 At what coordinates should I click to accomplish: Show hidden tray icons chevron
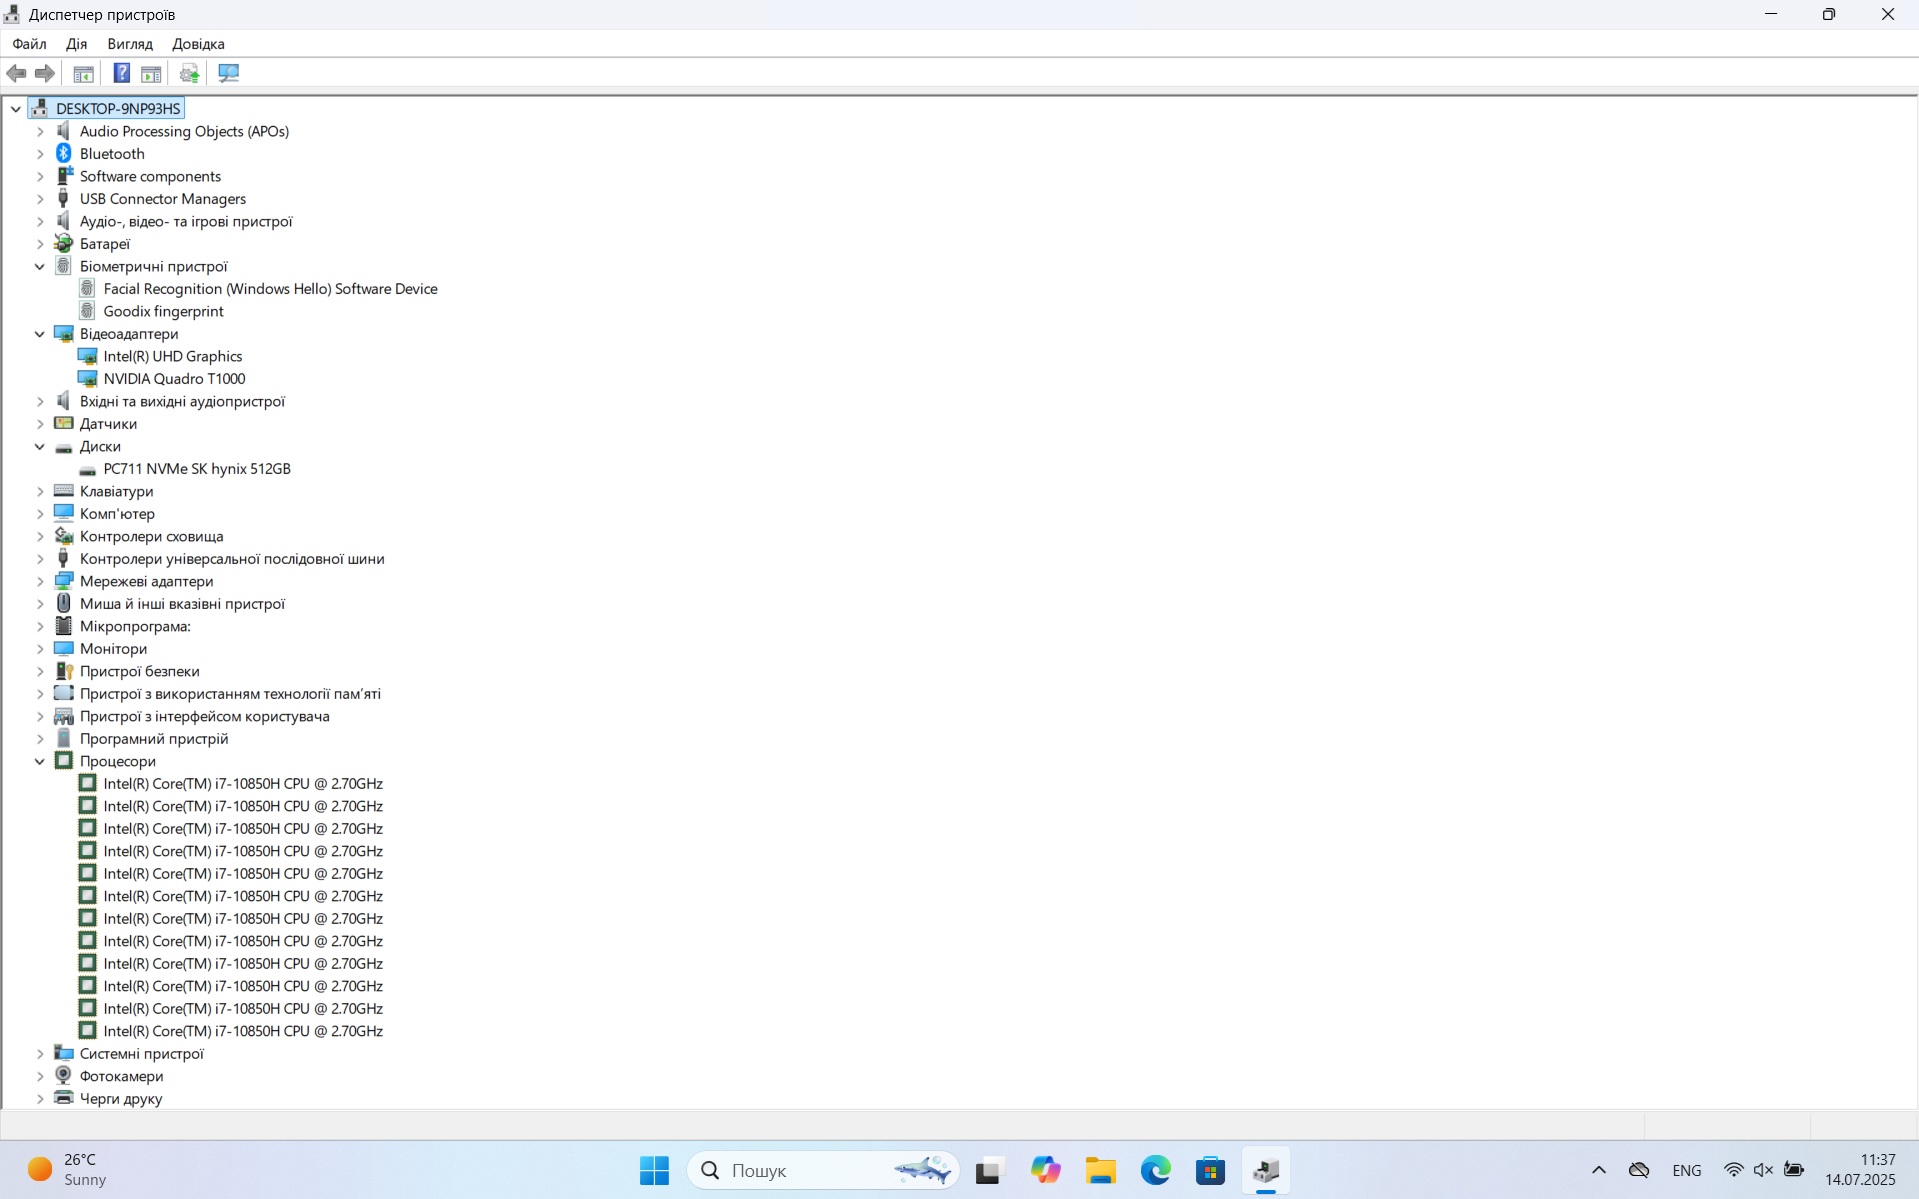pos(1598,1170)
